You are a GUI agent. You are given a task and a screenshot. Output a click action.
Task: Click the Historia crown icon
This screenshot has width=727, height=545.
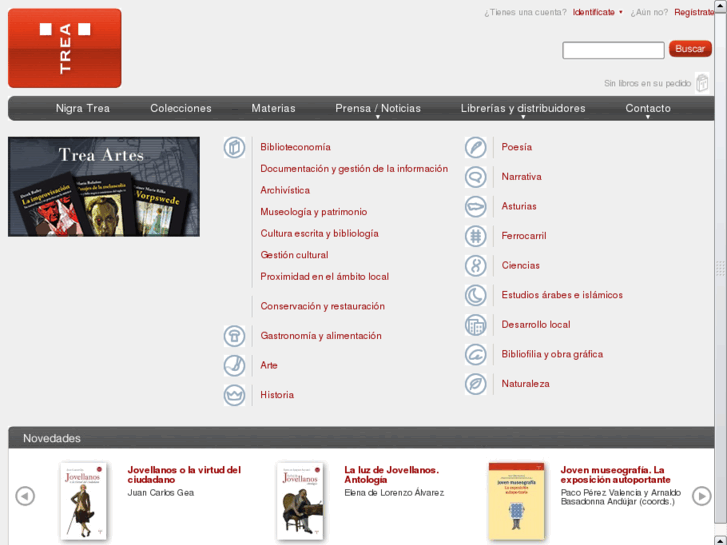click(x=235, y=396)
